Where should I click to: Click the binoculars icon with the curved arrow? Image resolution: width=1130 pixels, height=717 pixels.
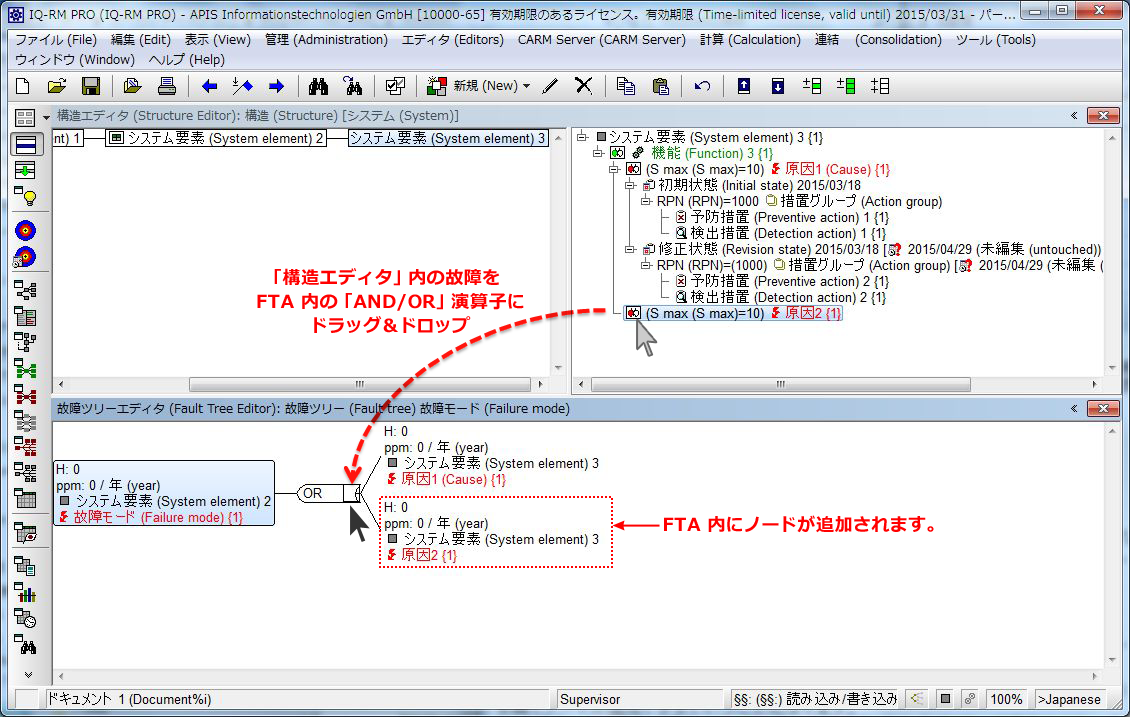(352, 86)
